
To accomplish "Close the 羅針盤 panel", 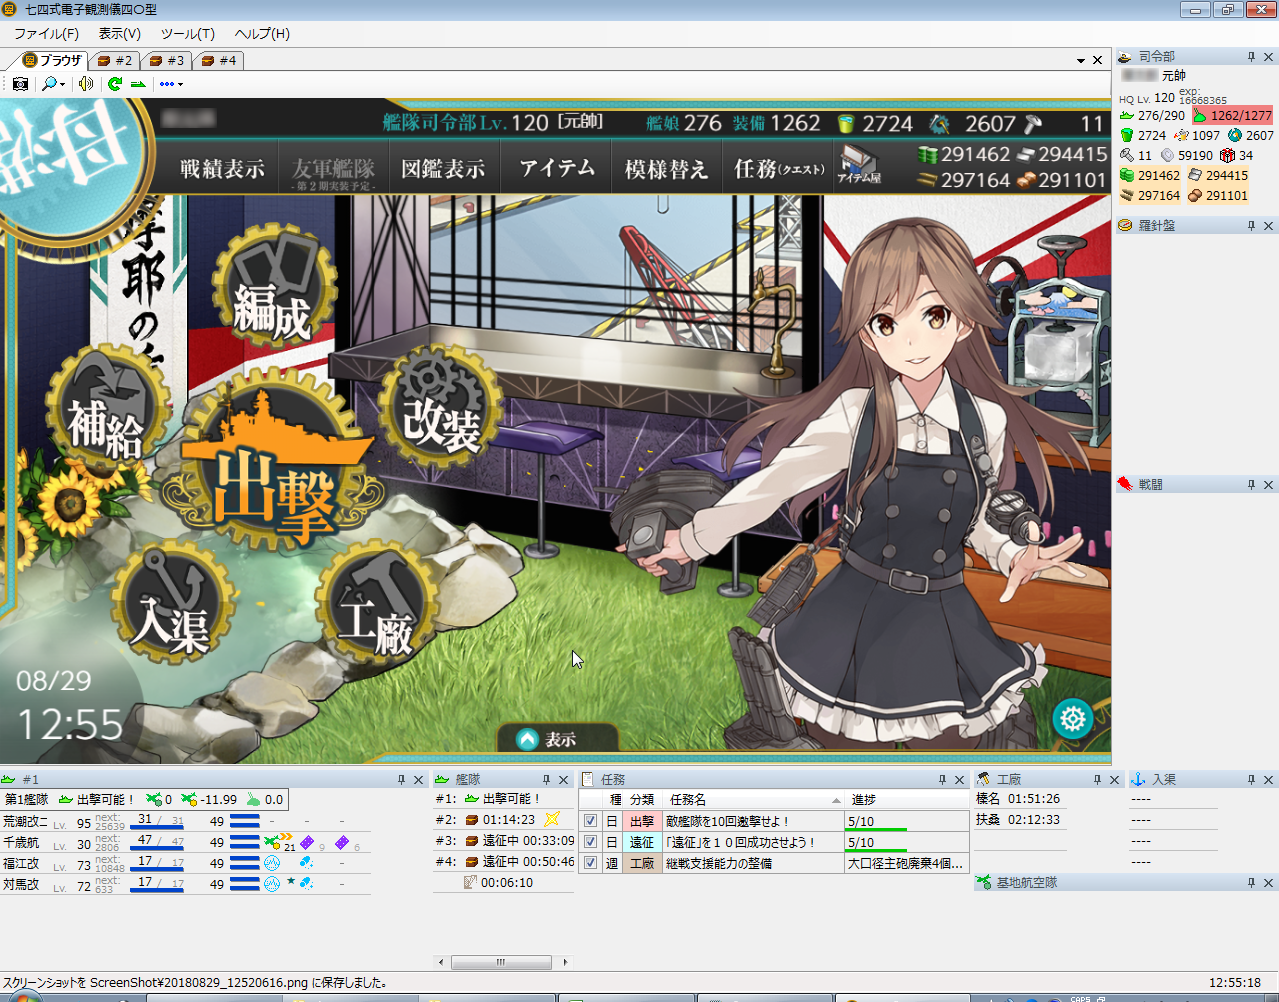I will pyautogui.click(x=1269, y=226).
